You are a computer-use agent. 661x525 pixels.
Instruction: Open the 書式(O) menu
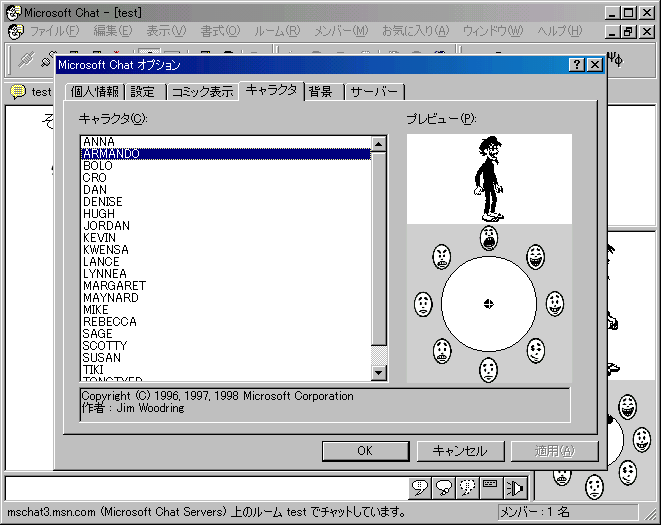pyautogui.click(x=220, y=31)
